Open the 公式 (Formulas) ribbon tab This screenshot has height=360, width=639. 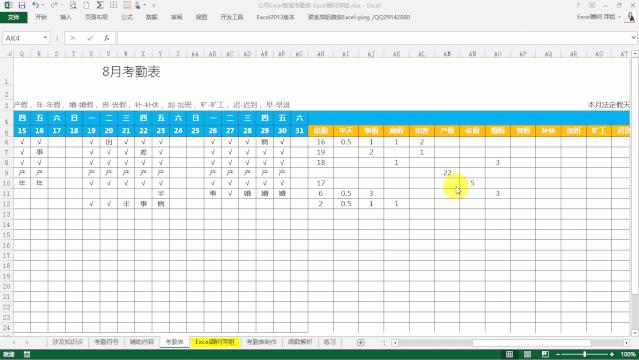[127, 17]
